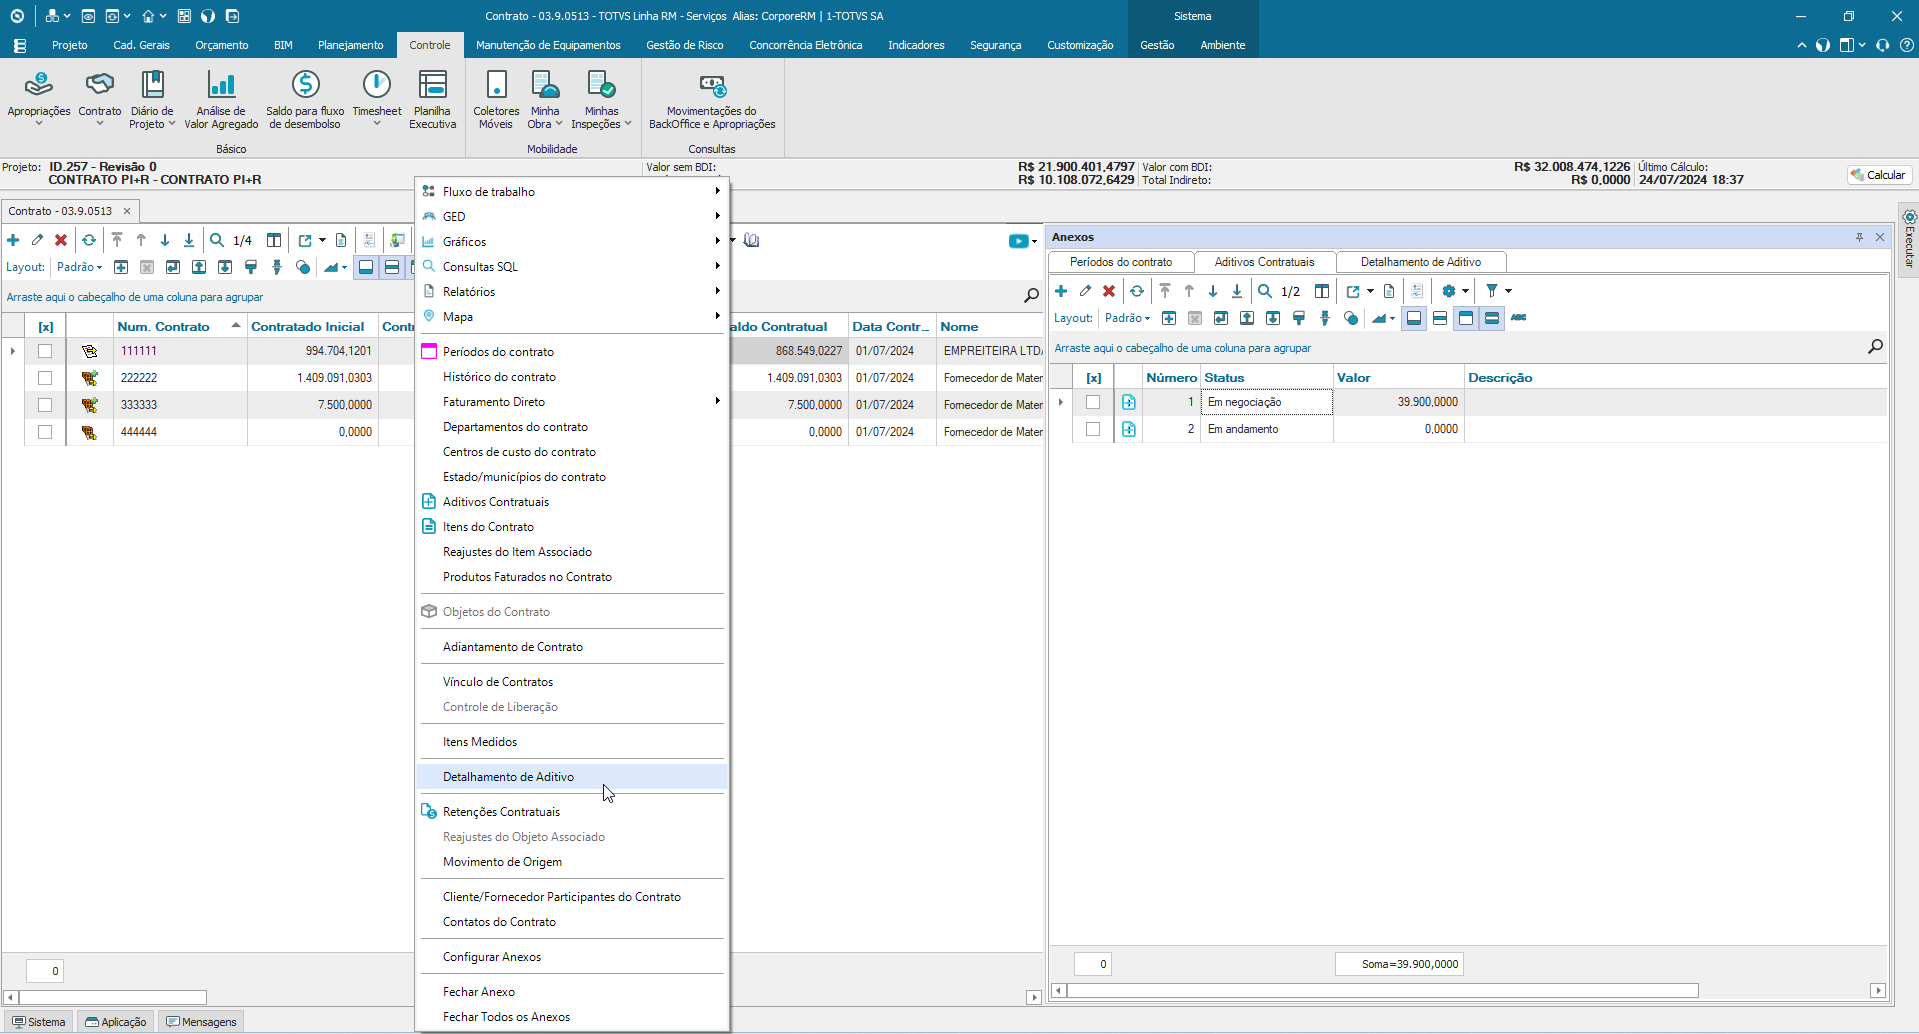Viewport: 1919px width, 1034px height.
Task: Click the search magnifier in Anexos grid
Action: coord(1875,347)
